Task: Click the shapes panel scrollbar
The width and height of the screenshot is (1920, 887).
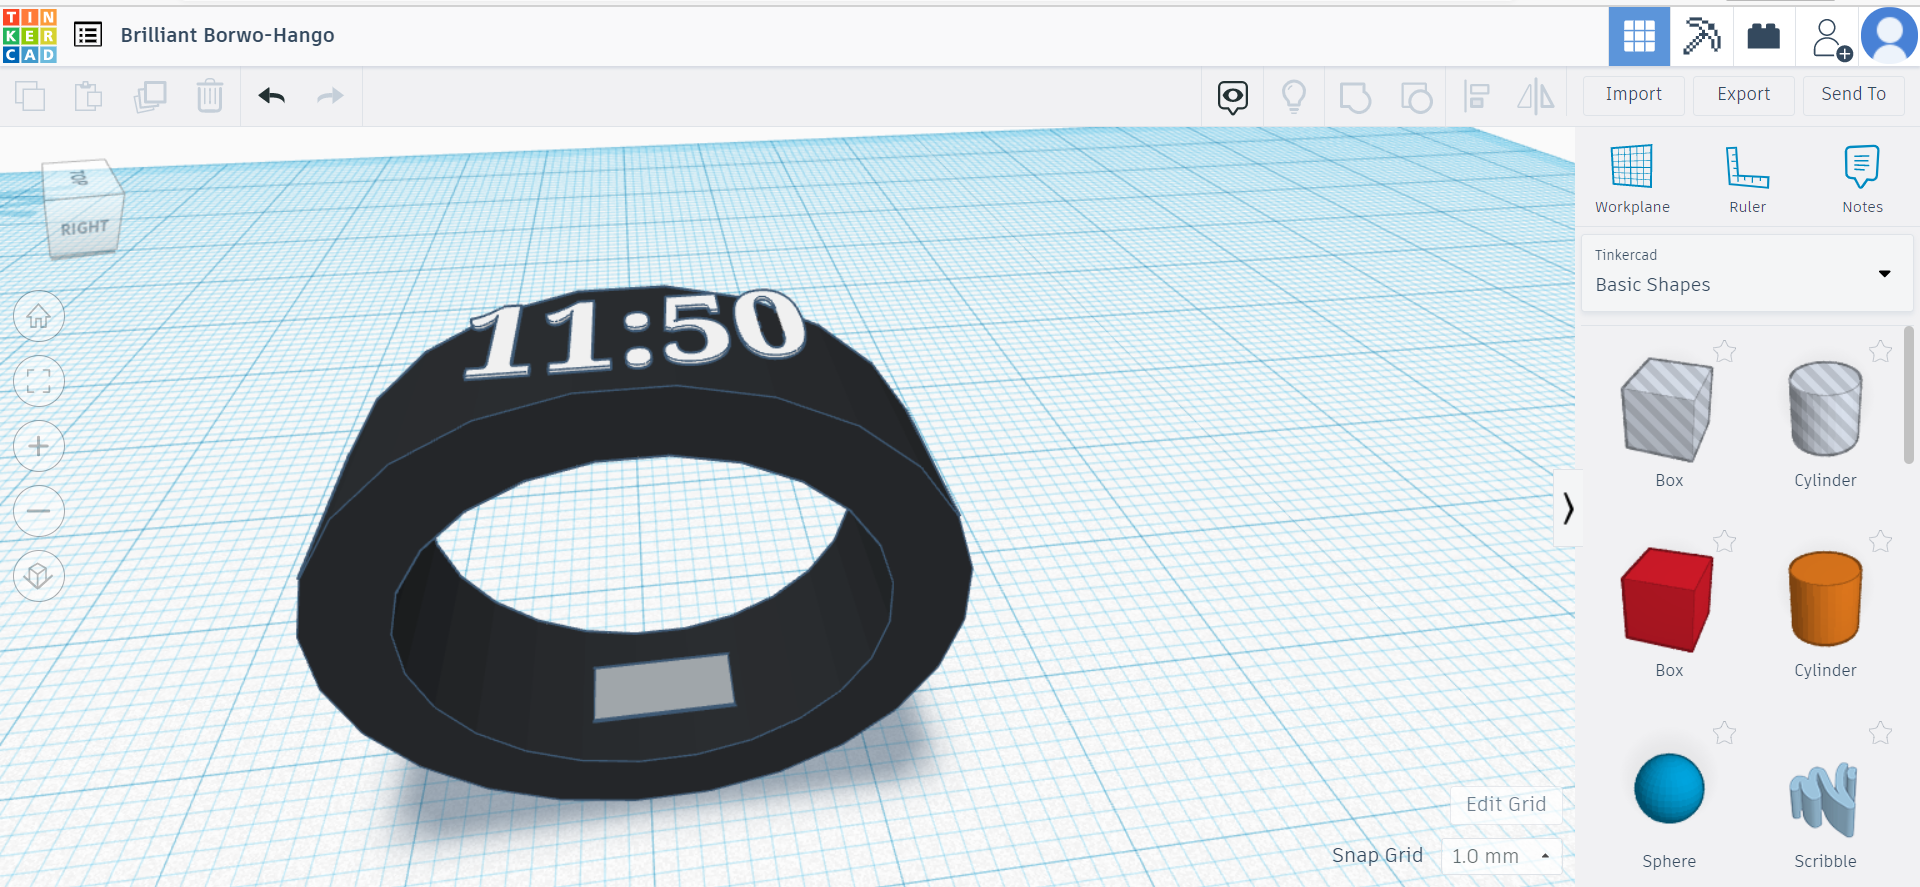Action: (1908, 395)
